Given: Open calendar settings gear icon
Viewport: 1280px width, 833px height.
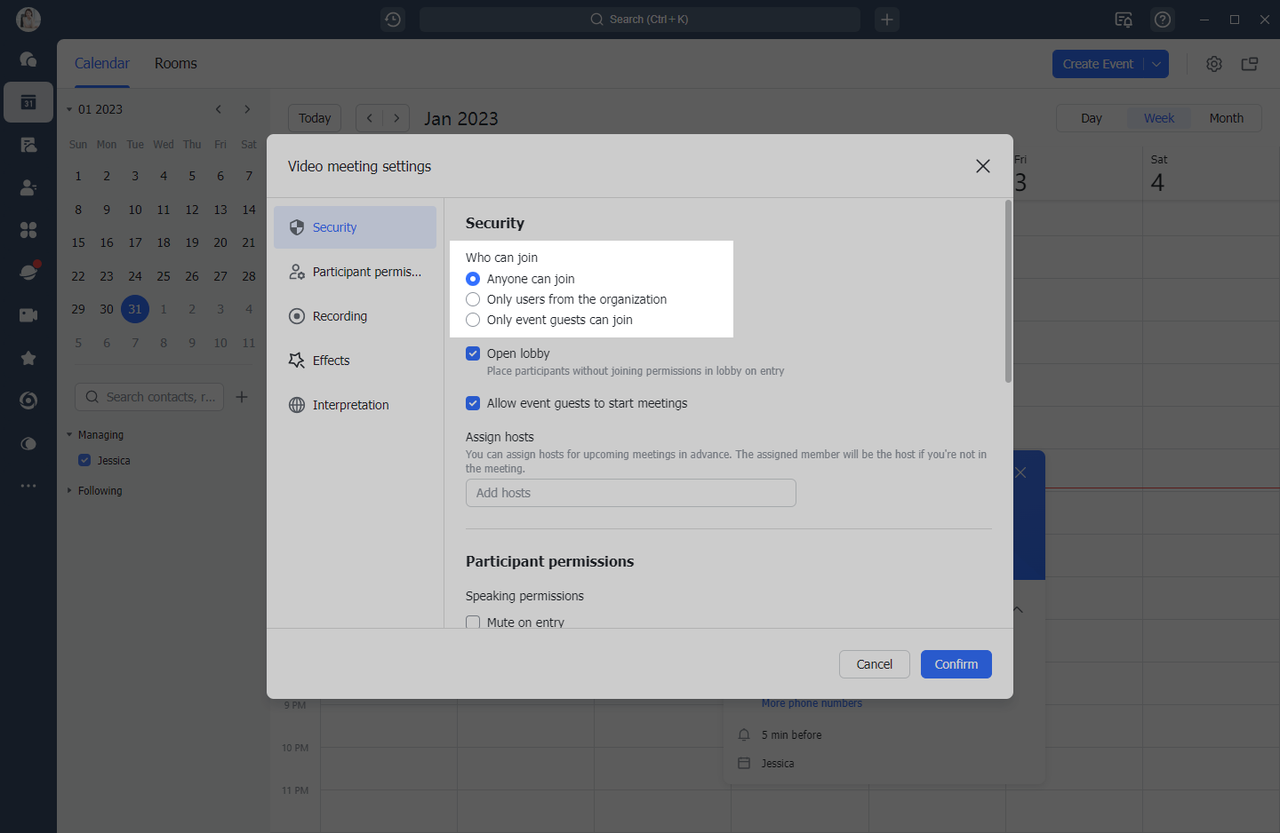Looking at the screenshot, I should [1214, 64].
